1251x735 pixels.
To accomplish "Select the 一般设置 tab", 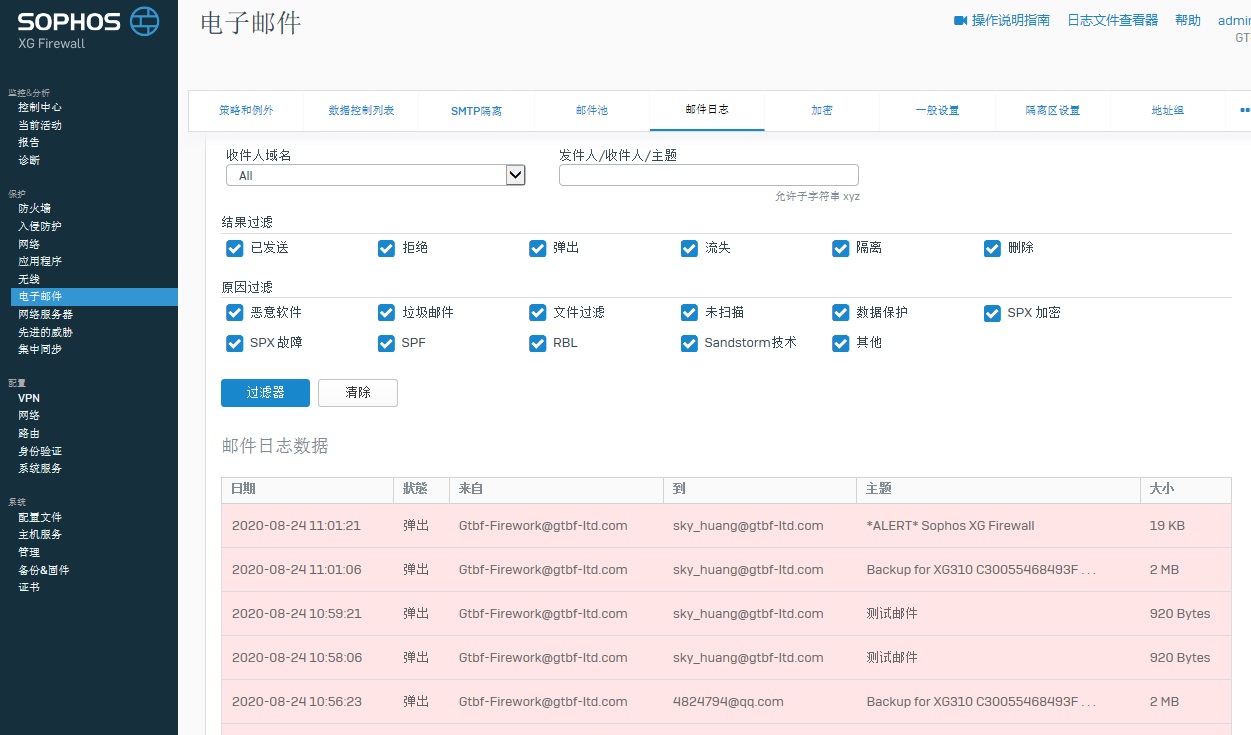I will (937, 111).
